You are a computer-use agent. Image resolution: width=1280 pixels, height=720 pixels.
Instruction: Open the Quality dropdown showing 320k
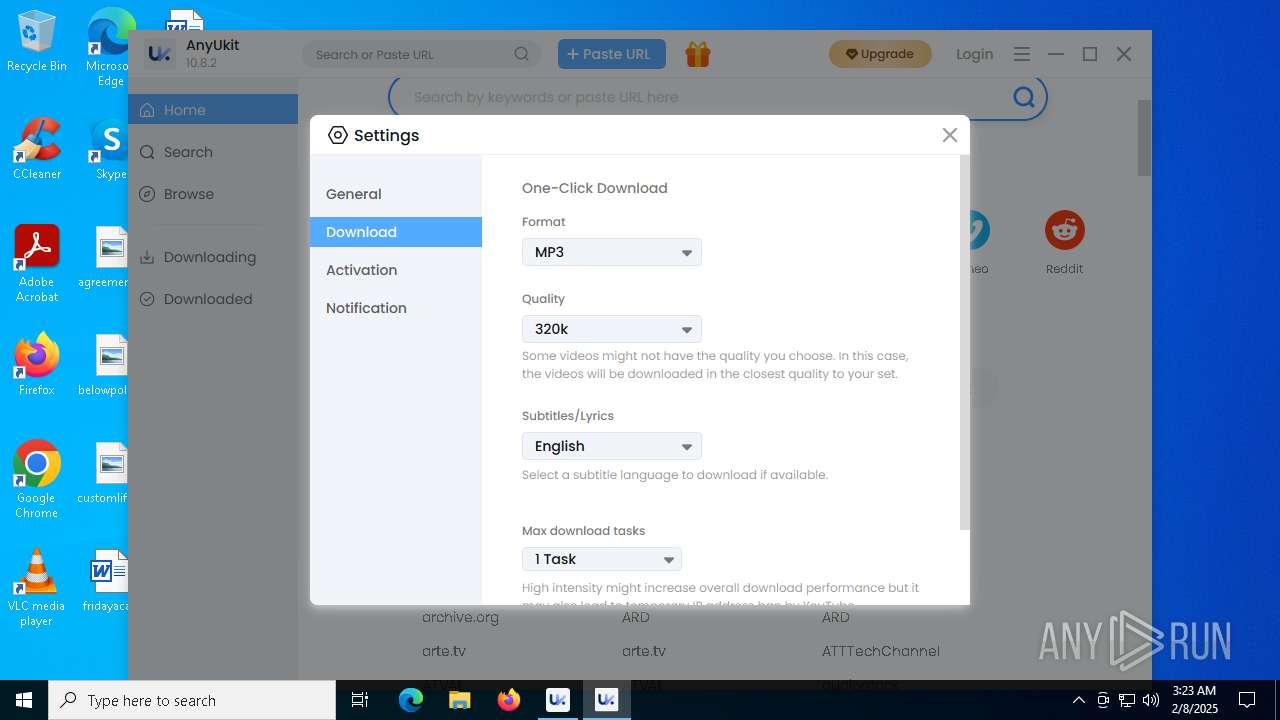(x=611, y=329)
